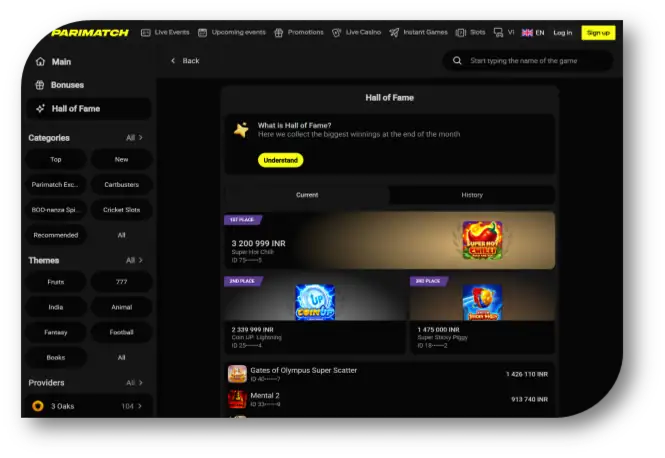Select the Animal theme chip
The width and height of the screenshot is (665, 458).
(x=121, y=307)
